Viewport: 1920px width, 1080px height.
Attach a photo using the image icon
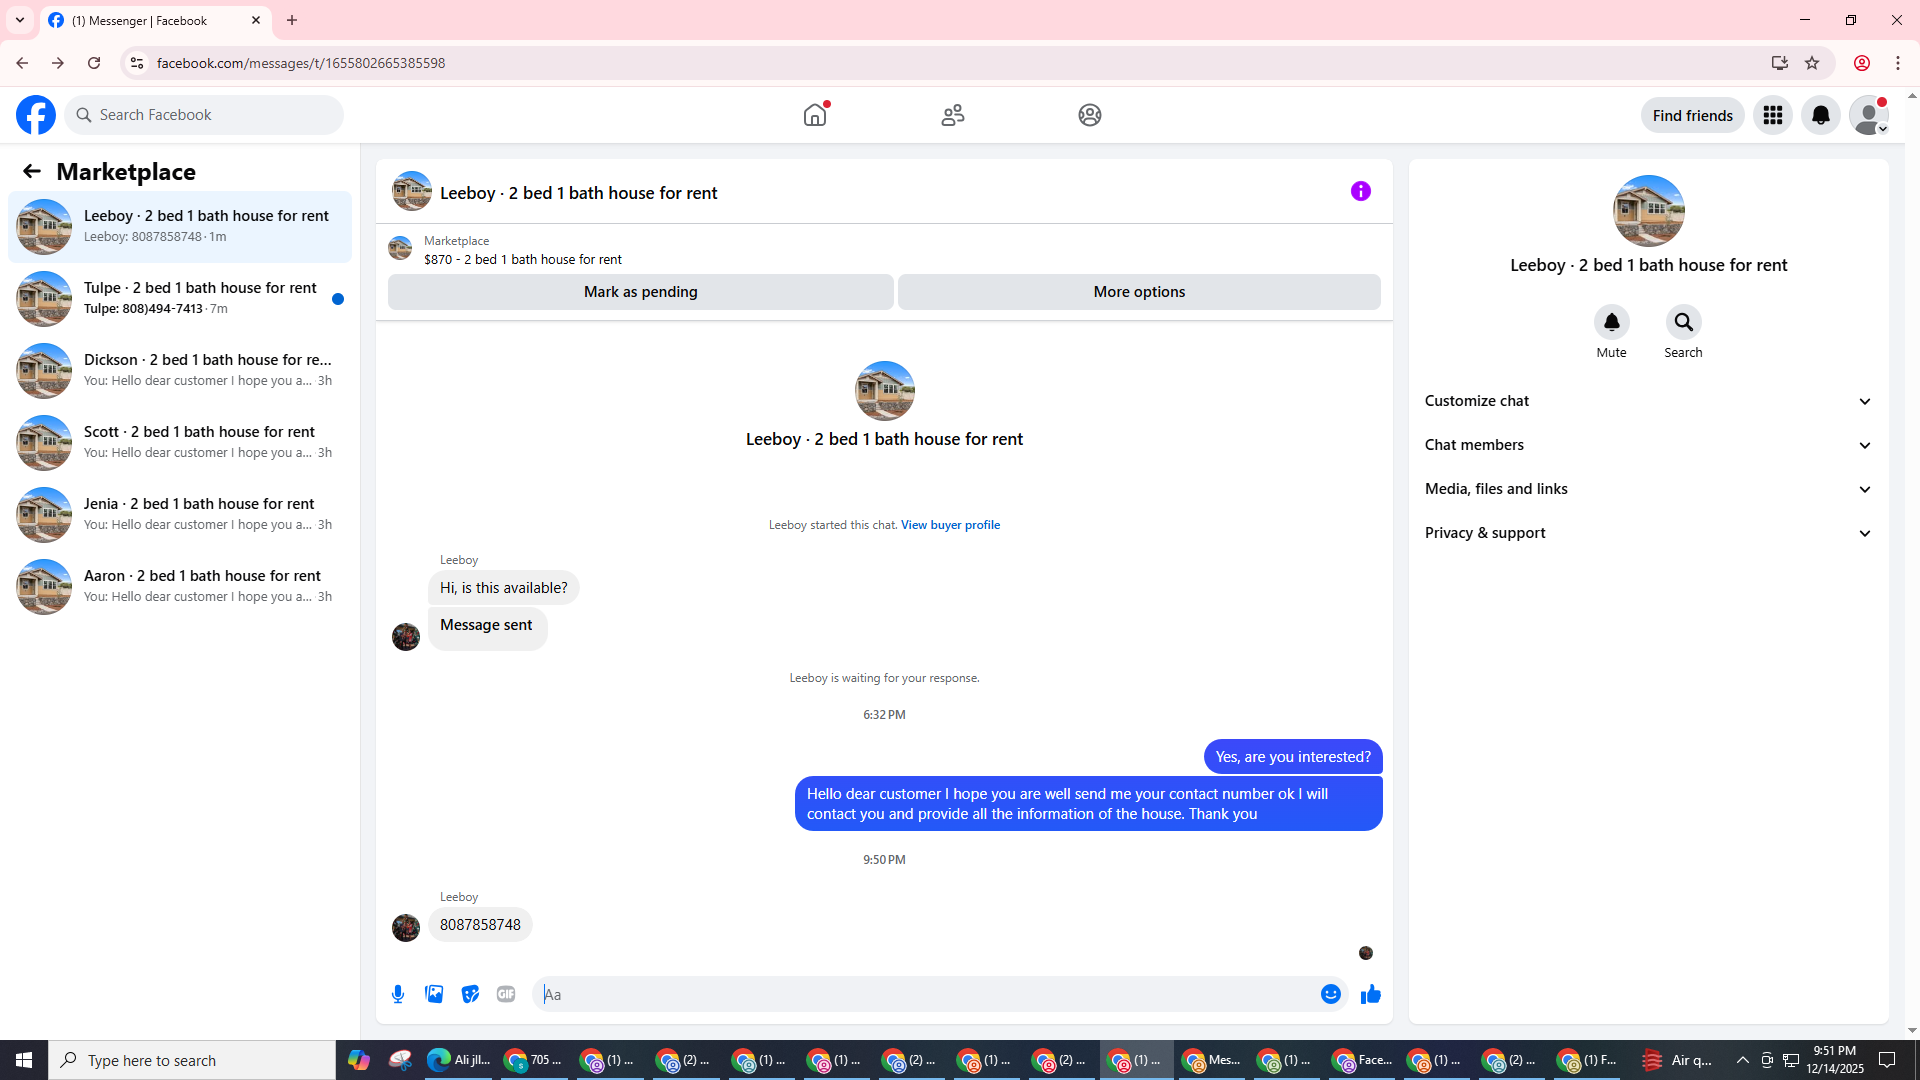(x=434, y=994)
